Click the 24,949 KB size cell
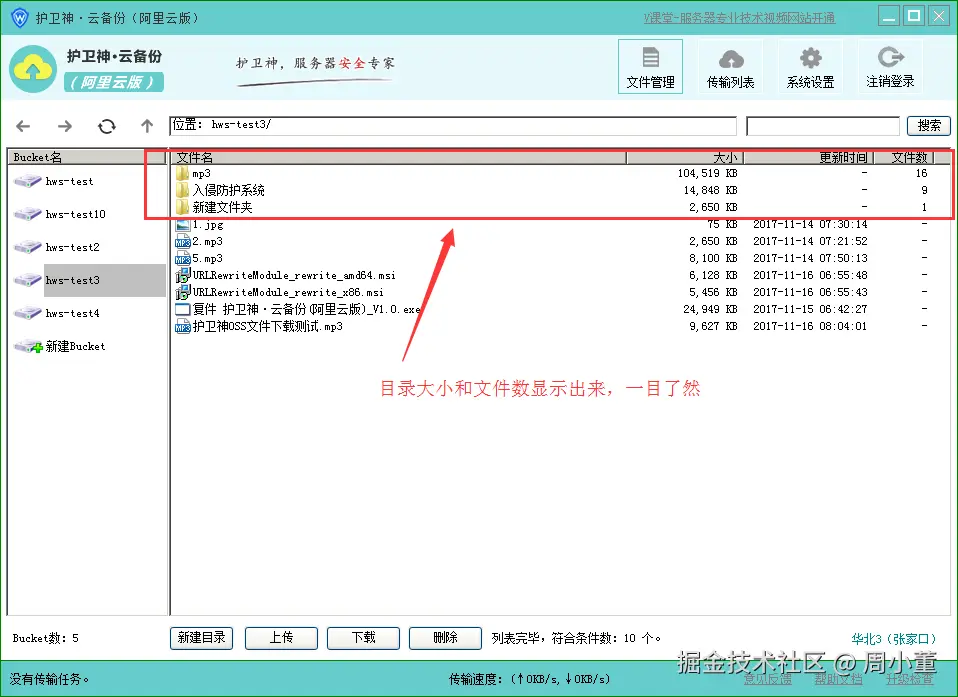The height and width of the screenshot is (697, 958). coord(710,310)
